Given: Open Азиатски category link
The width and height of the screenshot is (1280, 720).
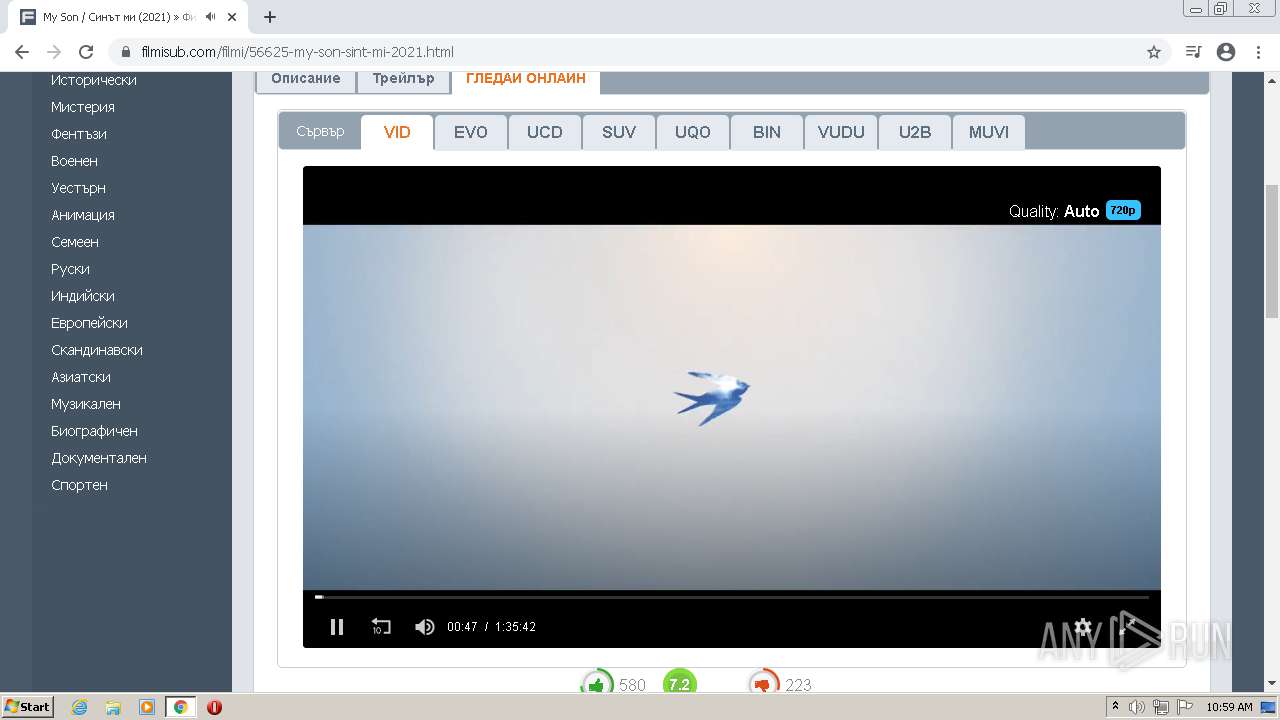Looking at the screenshot, I should (81, 377).
